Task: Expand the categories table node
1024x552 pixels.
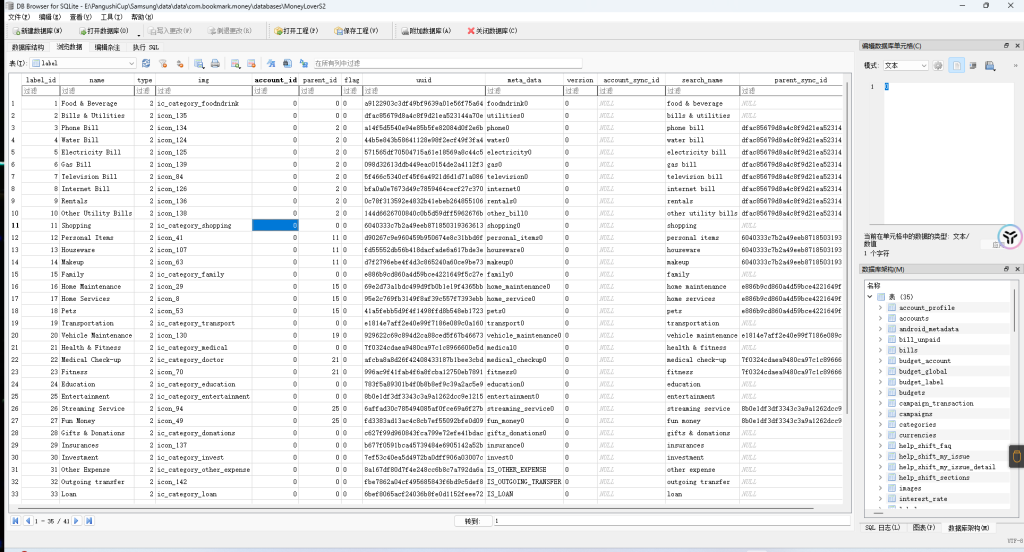Action: [x=880, y=425]
